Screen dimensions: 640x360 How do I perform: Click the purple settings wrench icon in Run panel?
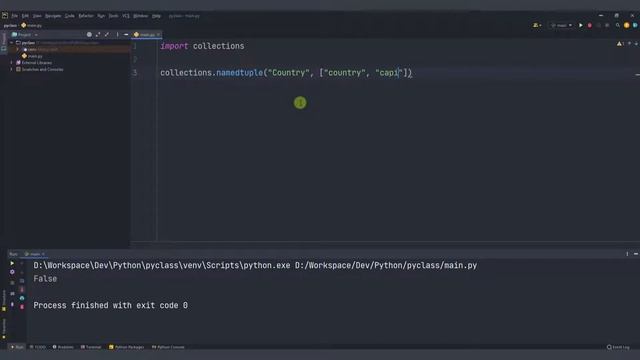12,272
